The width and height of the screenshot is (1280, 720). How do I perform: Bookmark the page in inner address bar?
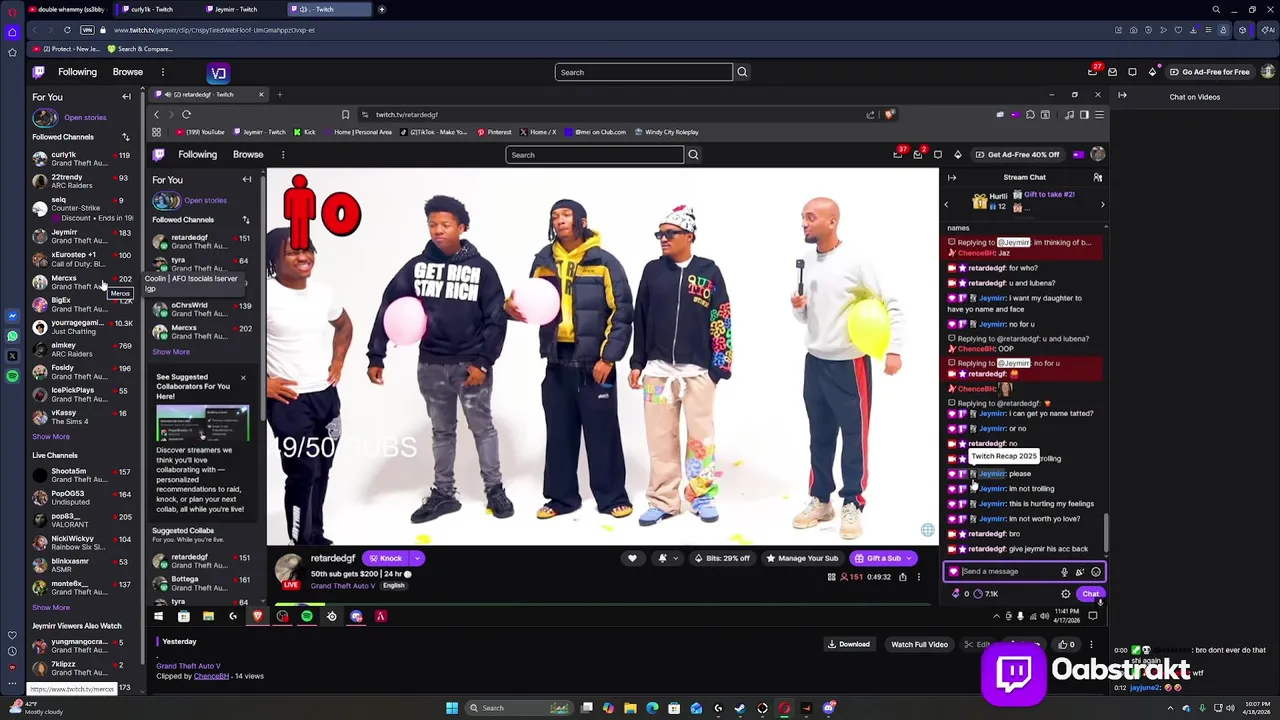coord(345,114)
